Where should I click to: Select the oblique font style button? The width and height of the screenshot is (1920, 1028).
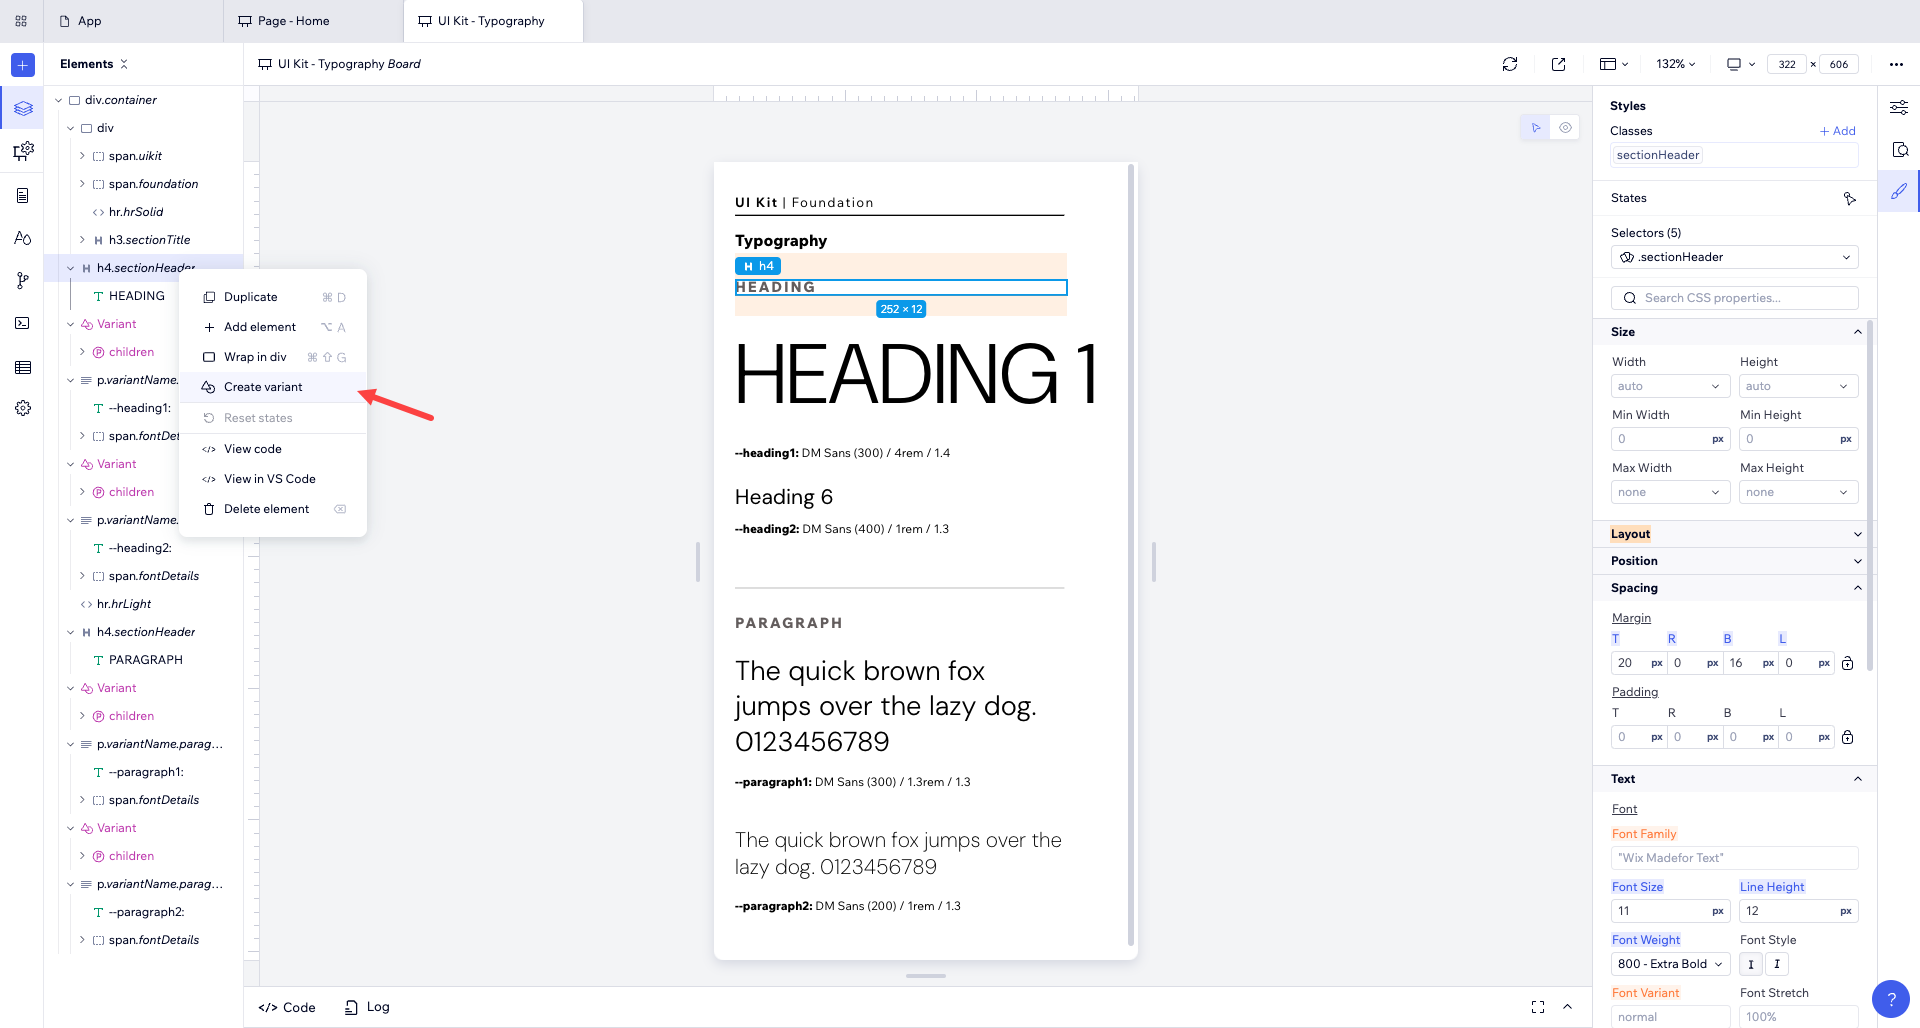click(x=1777, y=964)
